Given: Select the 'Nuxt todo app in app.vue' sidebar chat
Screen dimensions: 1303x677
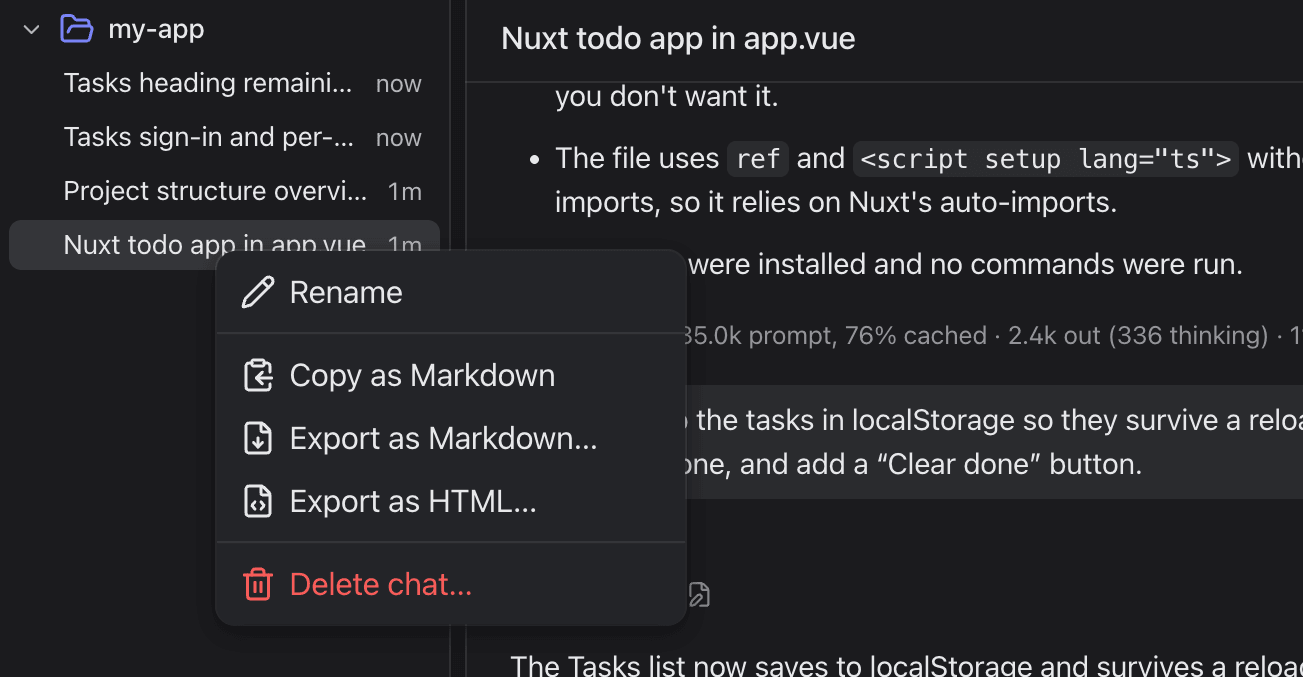Looking at the screenshot, I should pyautogui.click(x=224, y=245).
